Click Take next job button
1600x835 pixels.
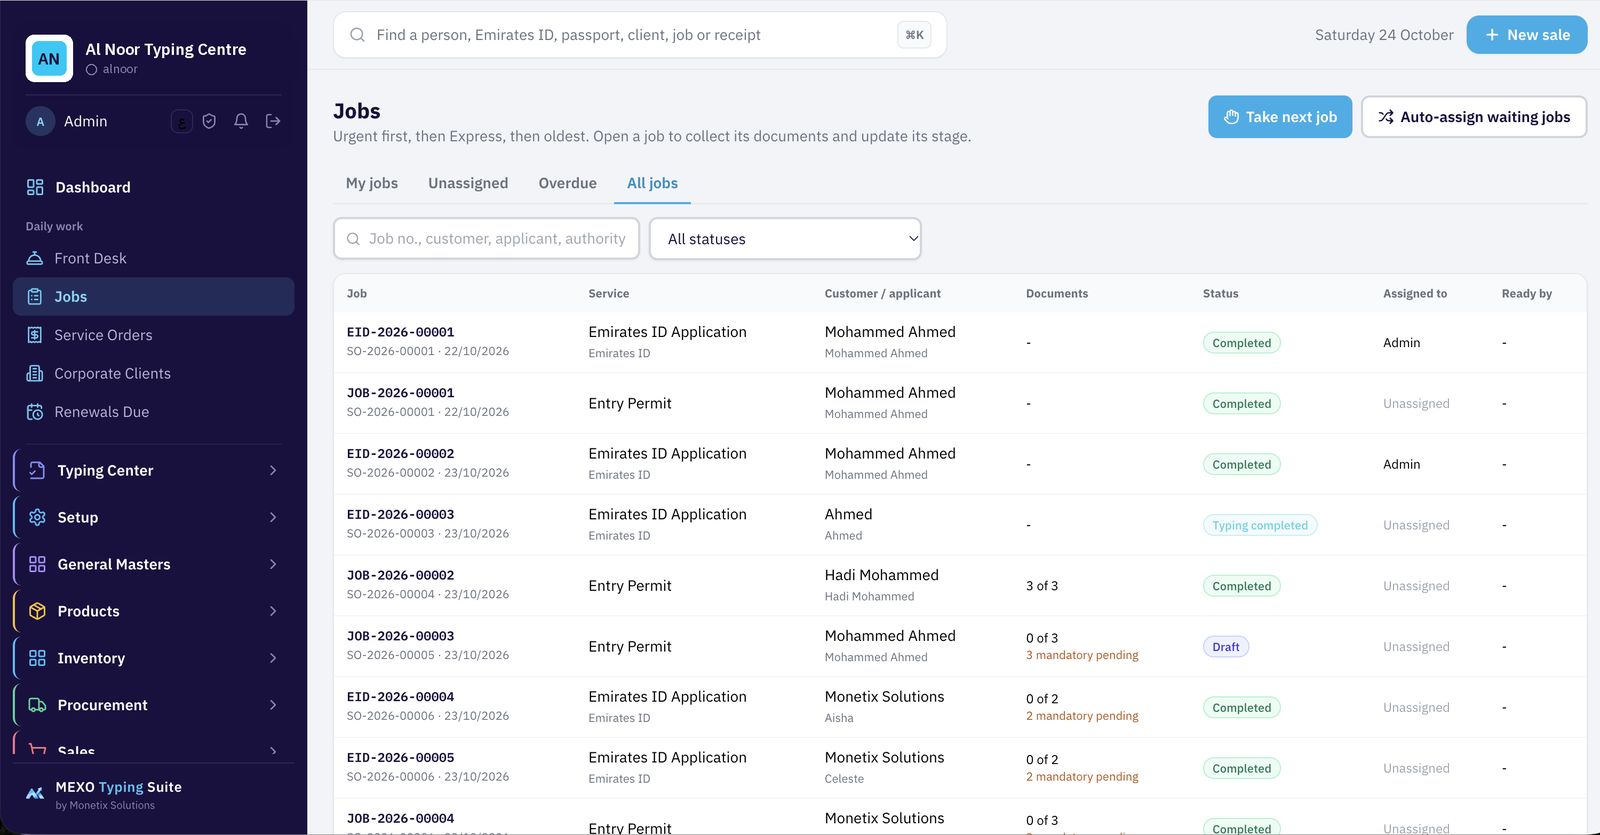[1280, 117]
